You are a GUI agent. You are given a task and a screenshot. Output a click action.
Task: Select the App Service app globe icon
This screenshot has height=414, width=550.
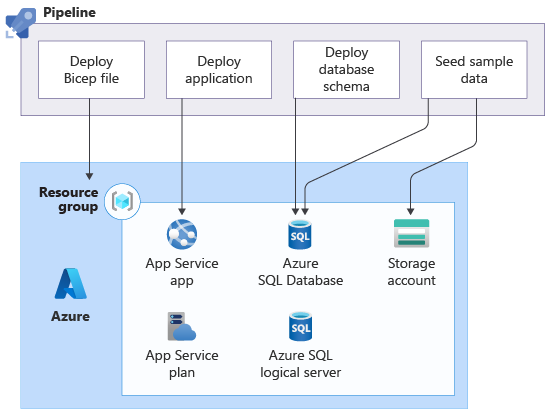(x=182, y=234)
